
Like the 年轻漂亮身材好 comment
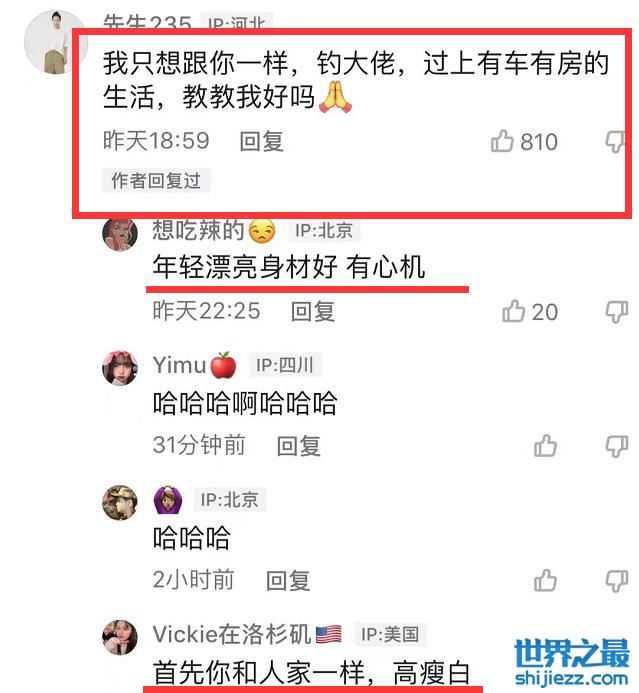[513, 311]
